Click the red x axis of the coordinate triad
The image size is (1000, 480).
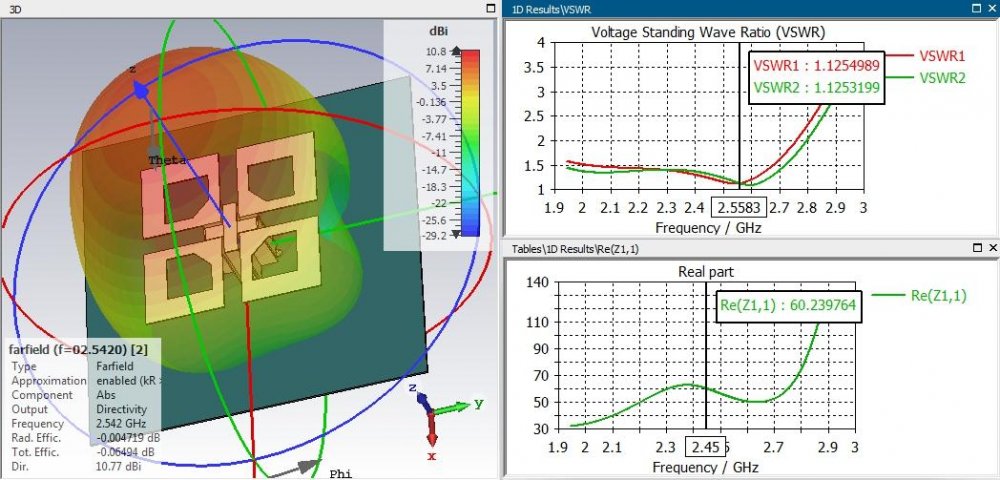click(432, 430)
